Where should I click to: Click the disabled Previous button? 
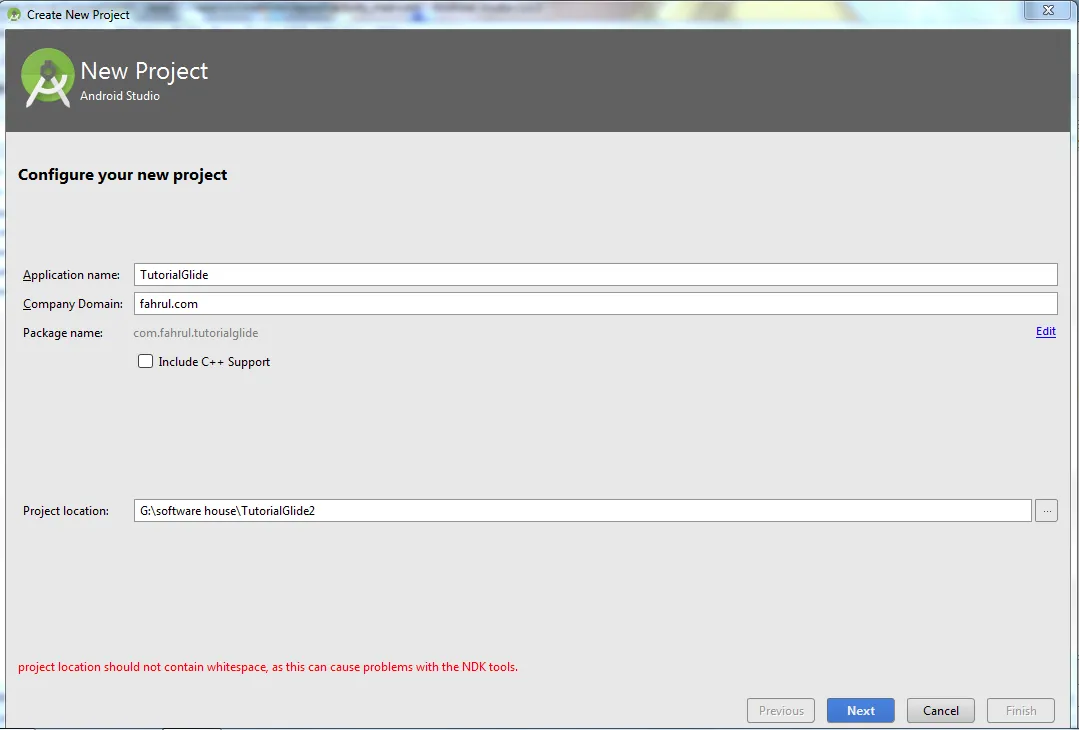coord(781,711)
